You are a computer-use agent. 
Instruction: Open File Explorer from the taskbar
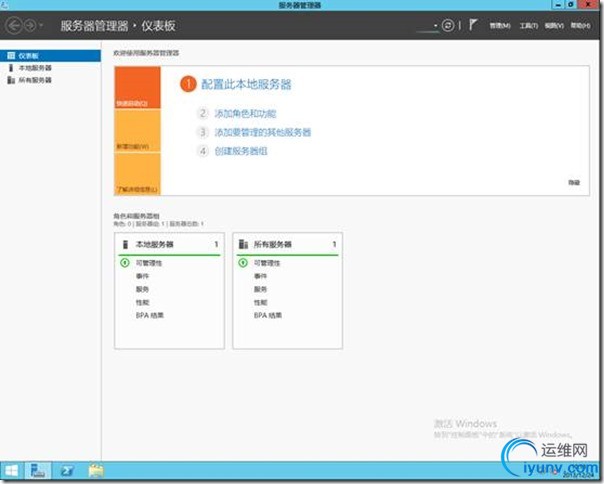point(96,471)
